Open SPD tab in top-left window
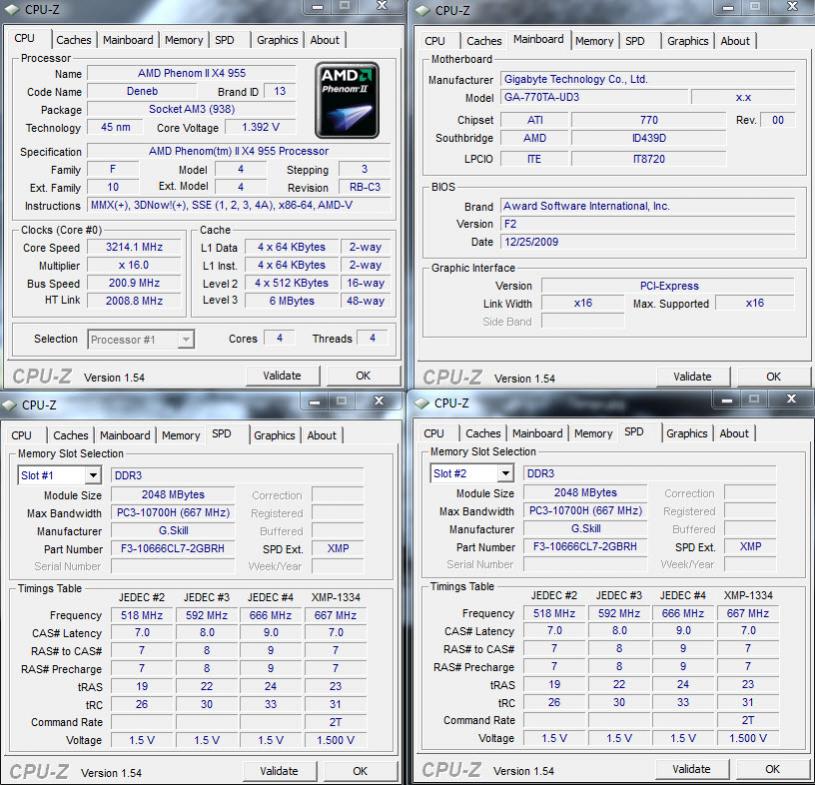 coord(225,40)
